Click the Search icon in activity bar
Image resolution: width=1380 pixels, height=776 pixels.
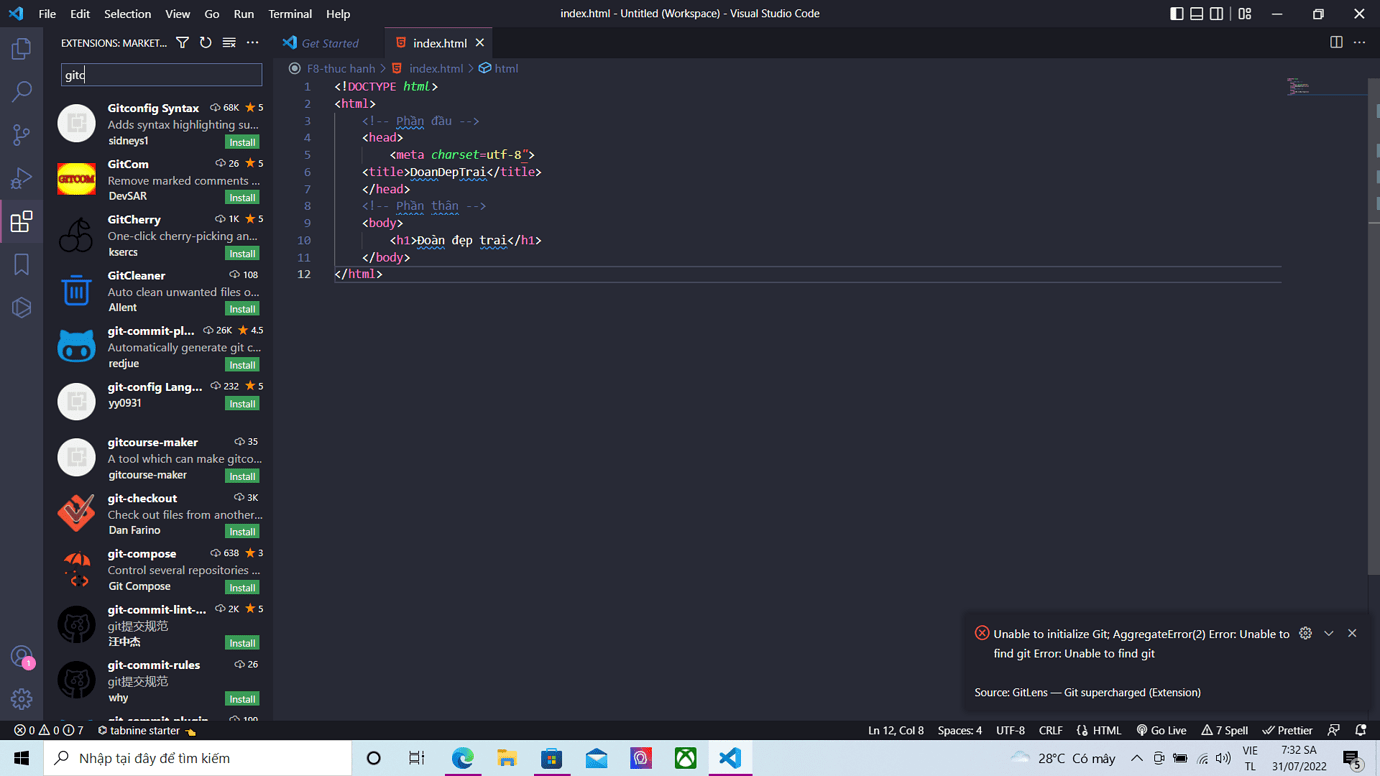[21, 92]
